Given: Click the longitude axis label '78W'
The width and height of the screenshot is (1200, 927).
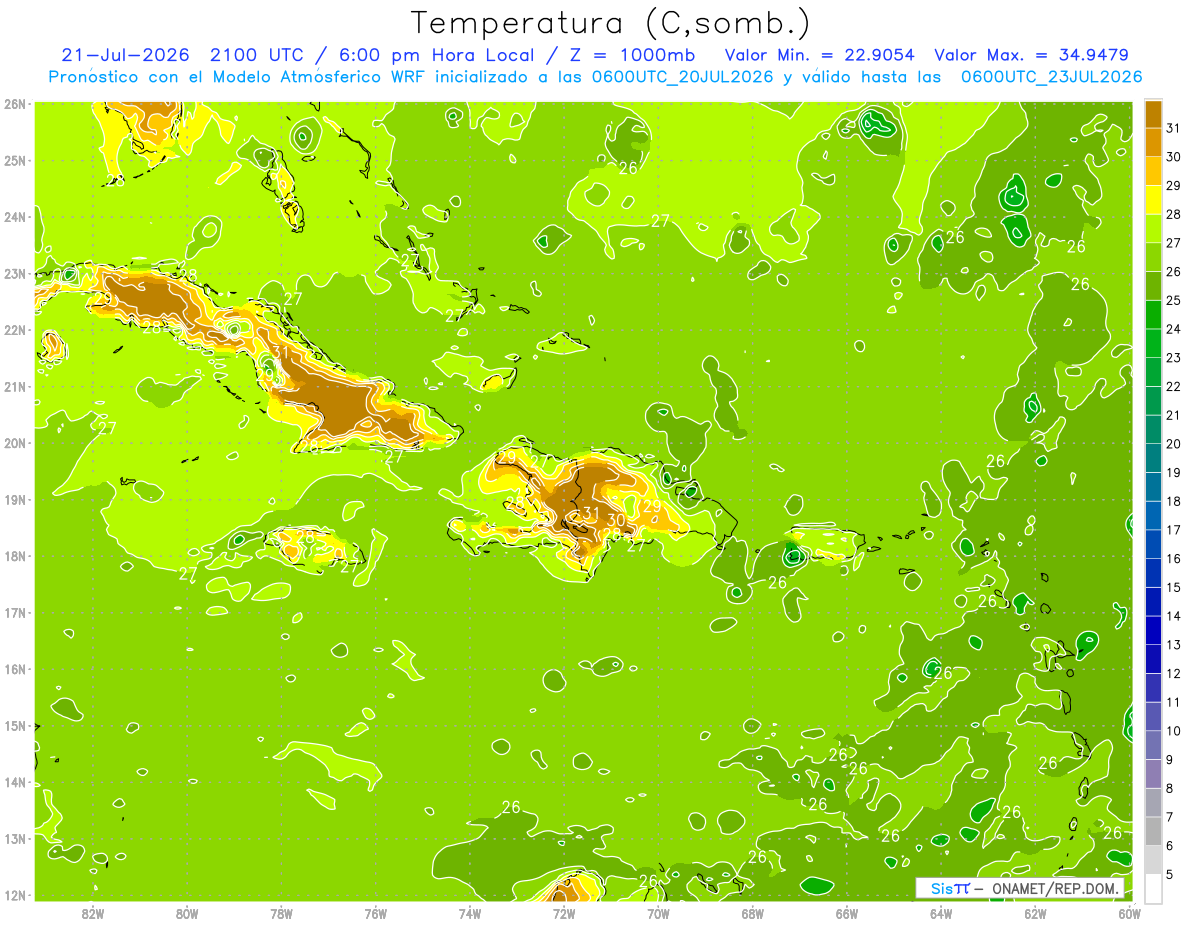Looking at the screenshot, I should coord(281,913).
